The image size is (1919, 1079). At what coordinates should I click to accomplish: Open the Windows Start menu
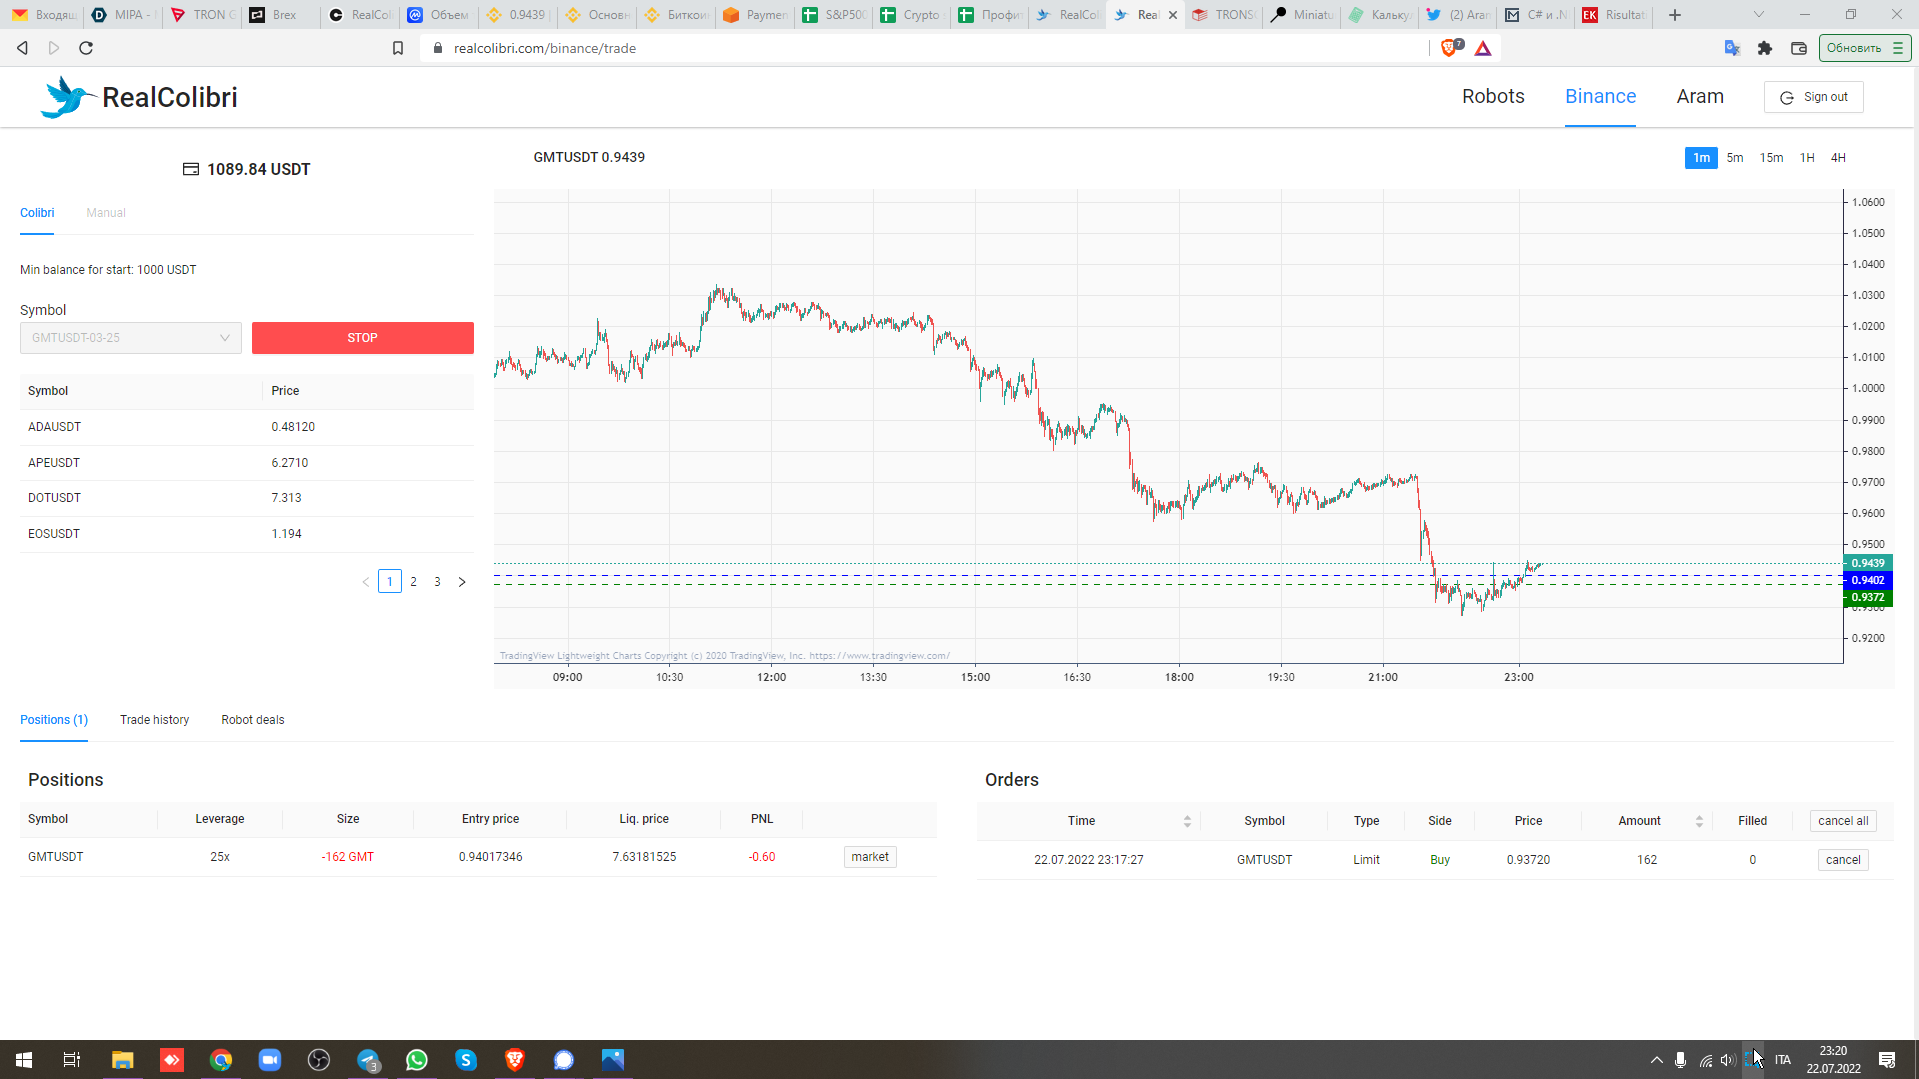(24, 1060)
